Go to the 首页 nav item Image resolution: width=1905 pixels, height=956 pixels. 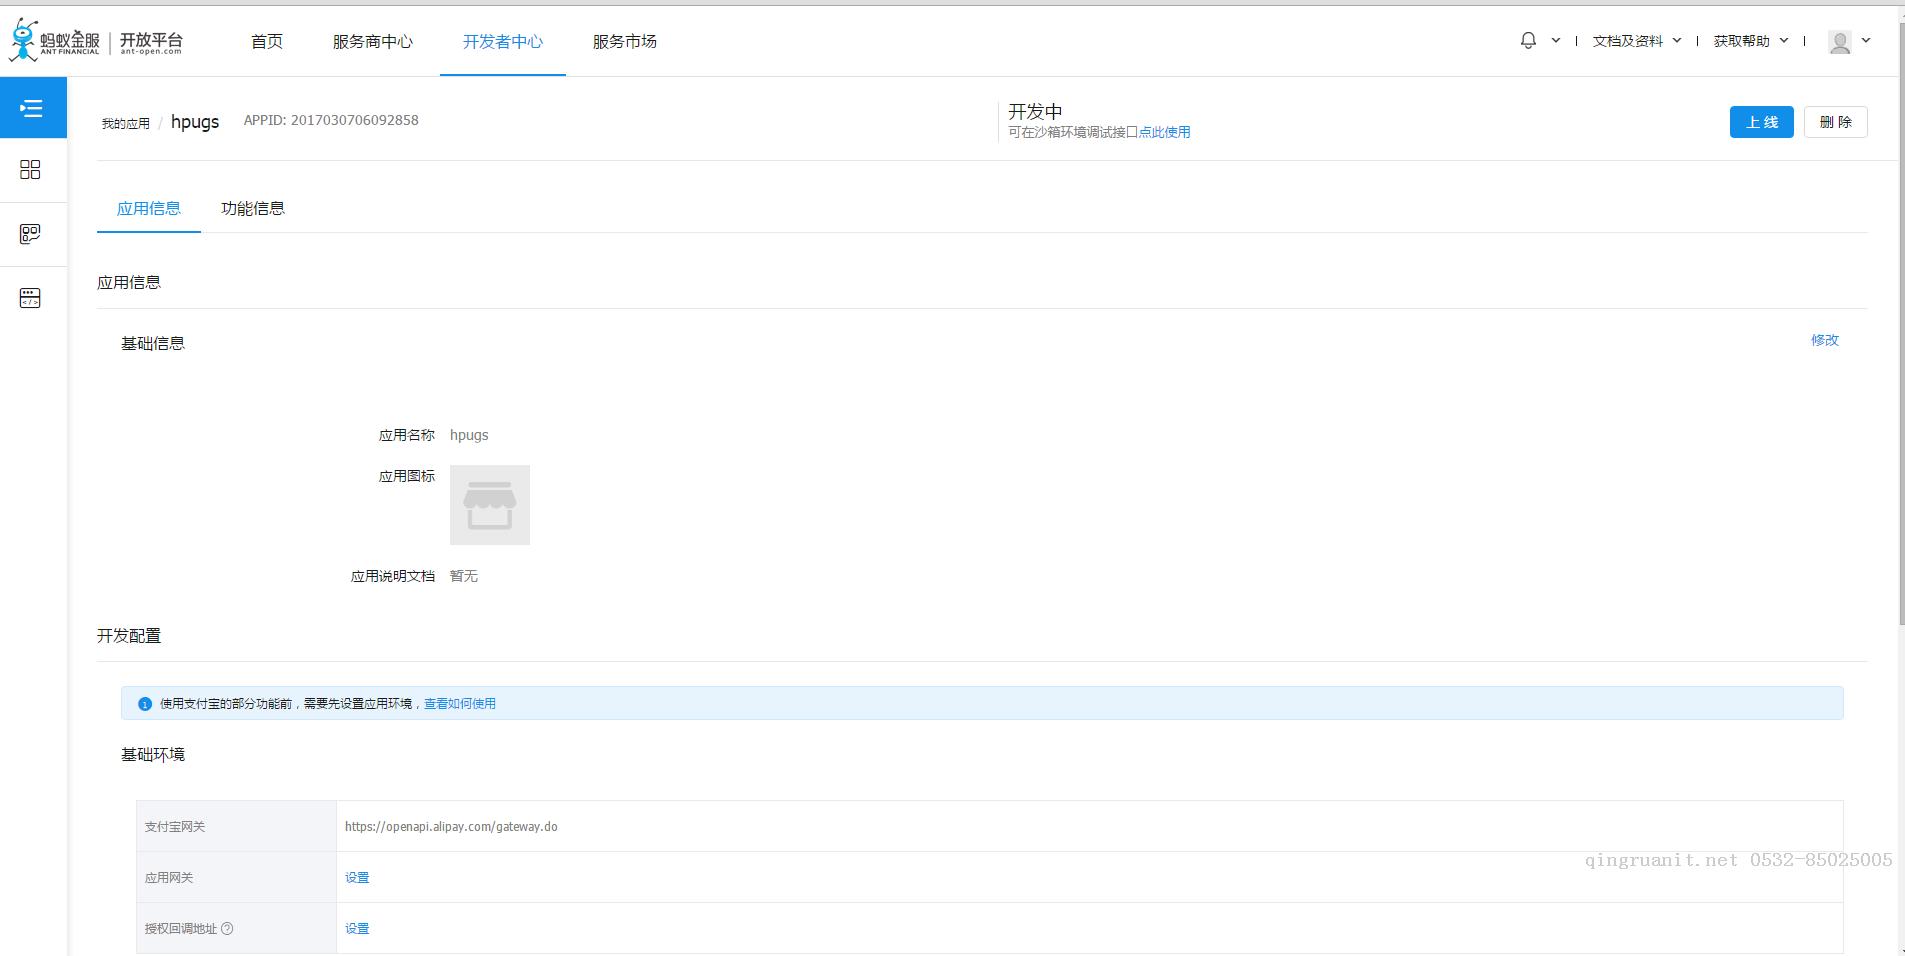coord(267,41)
